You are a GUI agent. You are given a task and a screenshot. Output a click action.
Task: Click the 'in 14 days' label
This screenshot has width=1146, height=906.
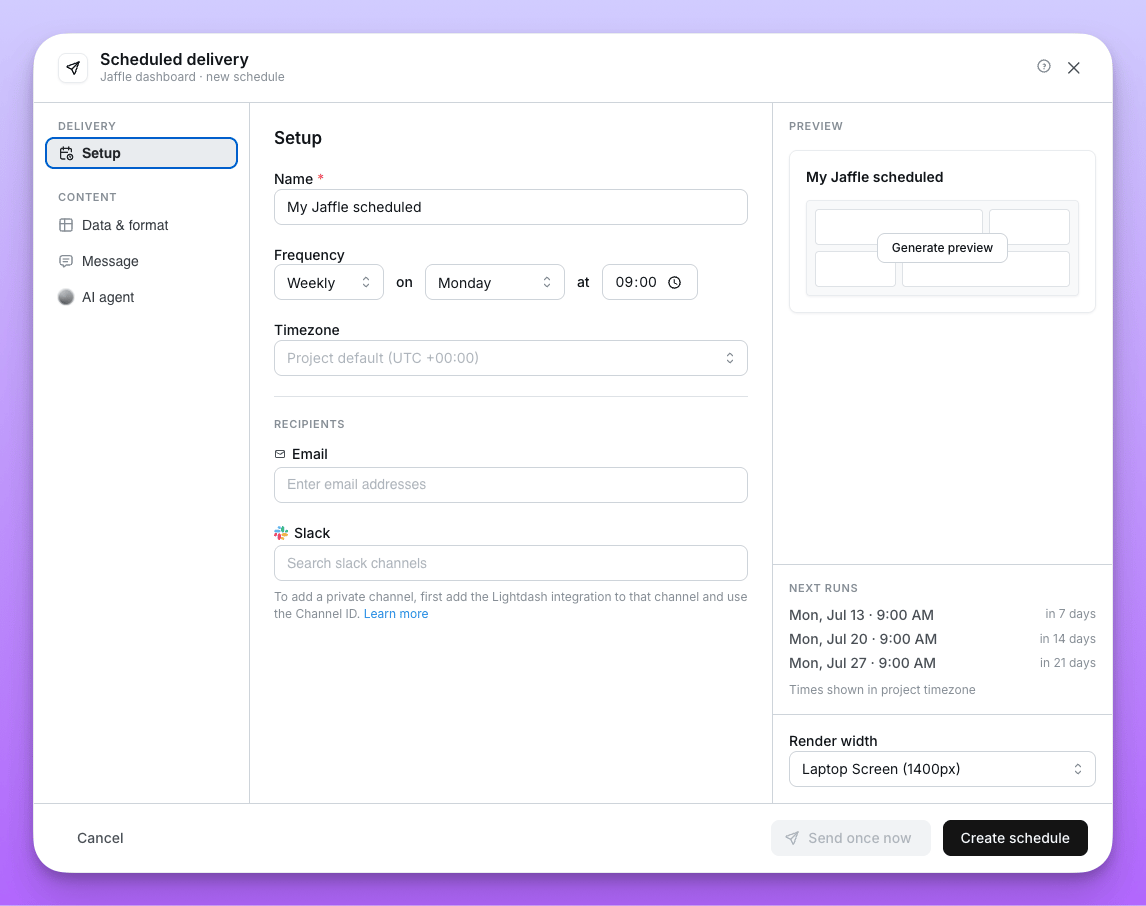1068,639
